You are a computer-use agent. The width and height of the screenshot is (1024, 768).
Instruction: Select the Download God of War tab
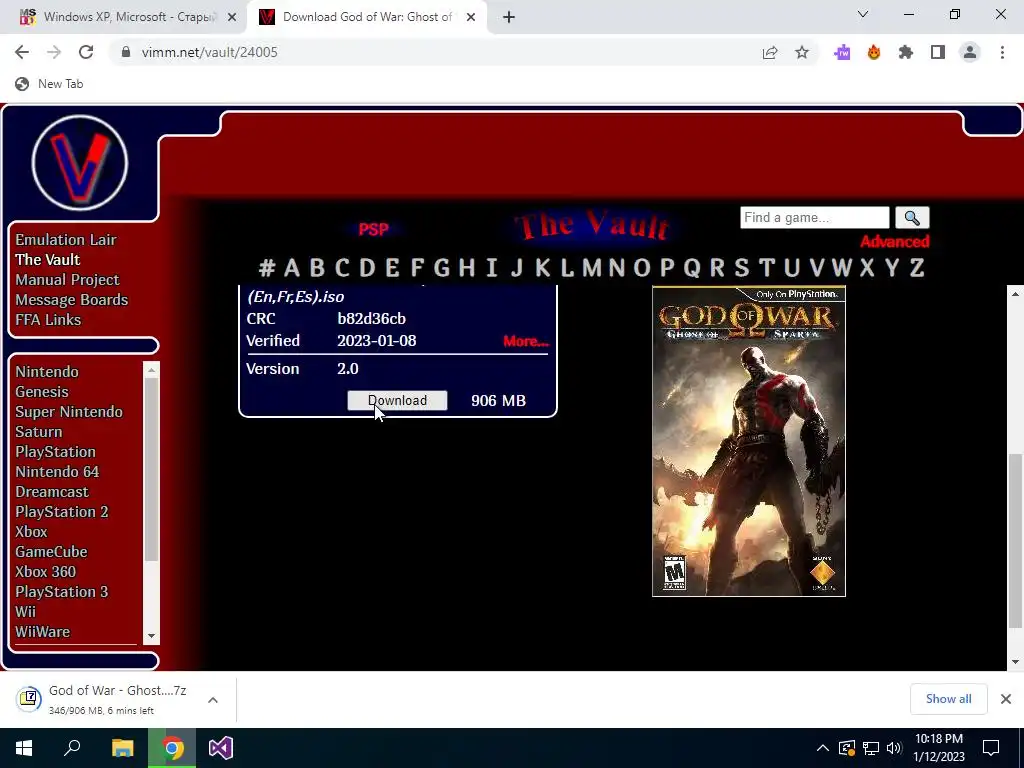tap(368, 17)
